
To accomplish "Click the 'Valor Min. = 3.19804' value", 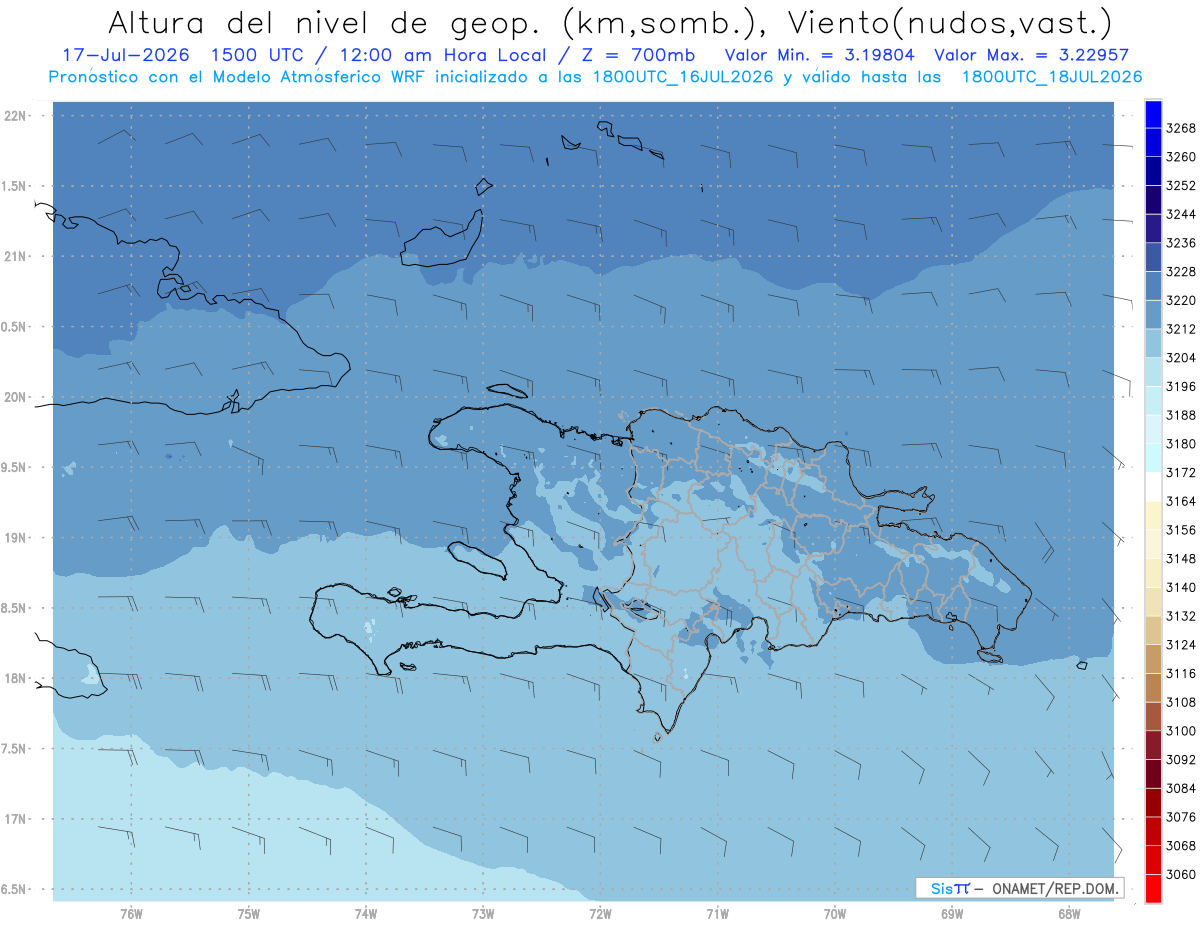I will click(819, 55).
